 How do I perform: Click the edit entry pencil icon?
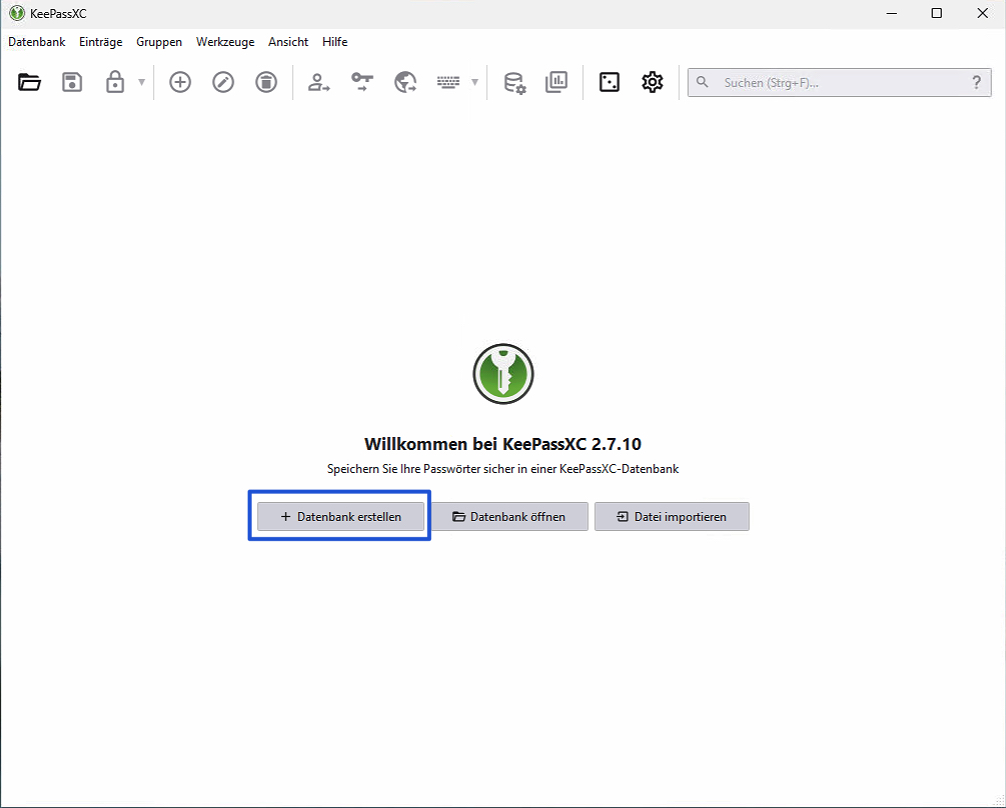223,82
